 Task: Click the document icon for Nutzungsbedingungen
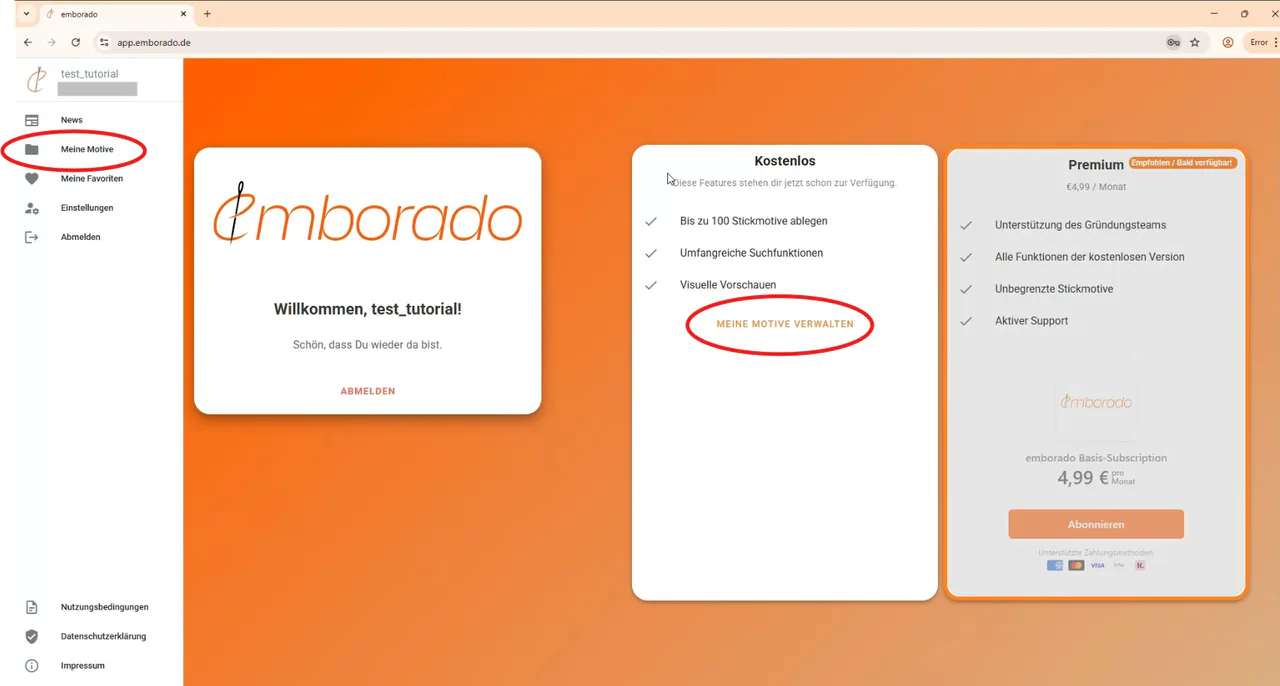click(32, 607)
